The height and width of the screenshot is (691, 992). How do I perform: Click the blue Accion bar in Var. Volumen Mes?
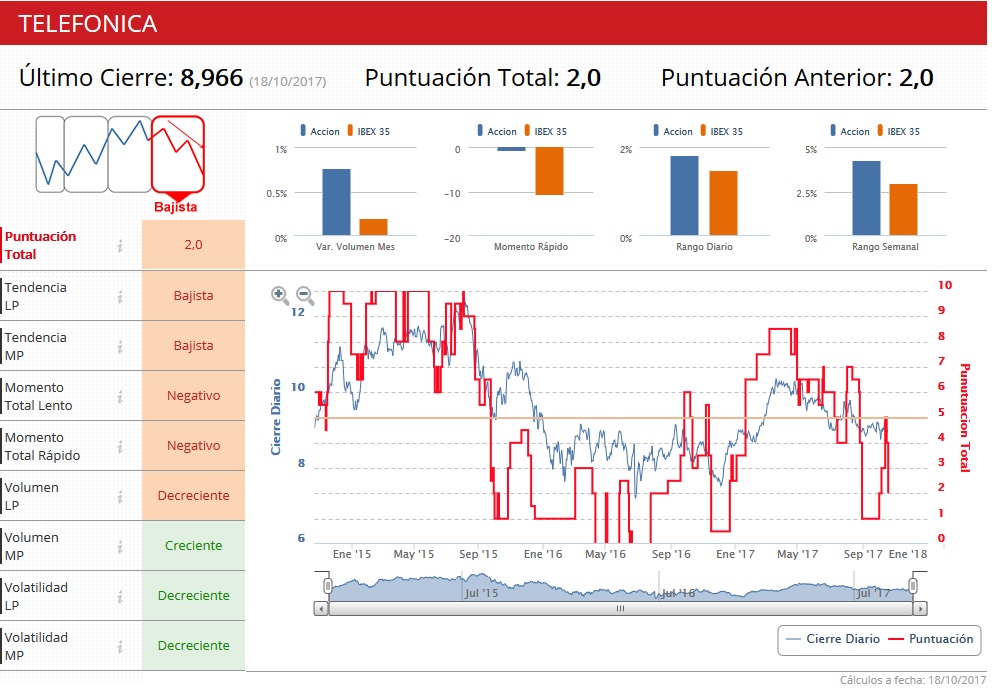point(337,202)
